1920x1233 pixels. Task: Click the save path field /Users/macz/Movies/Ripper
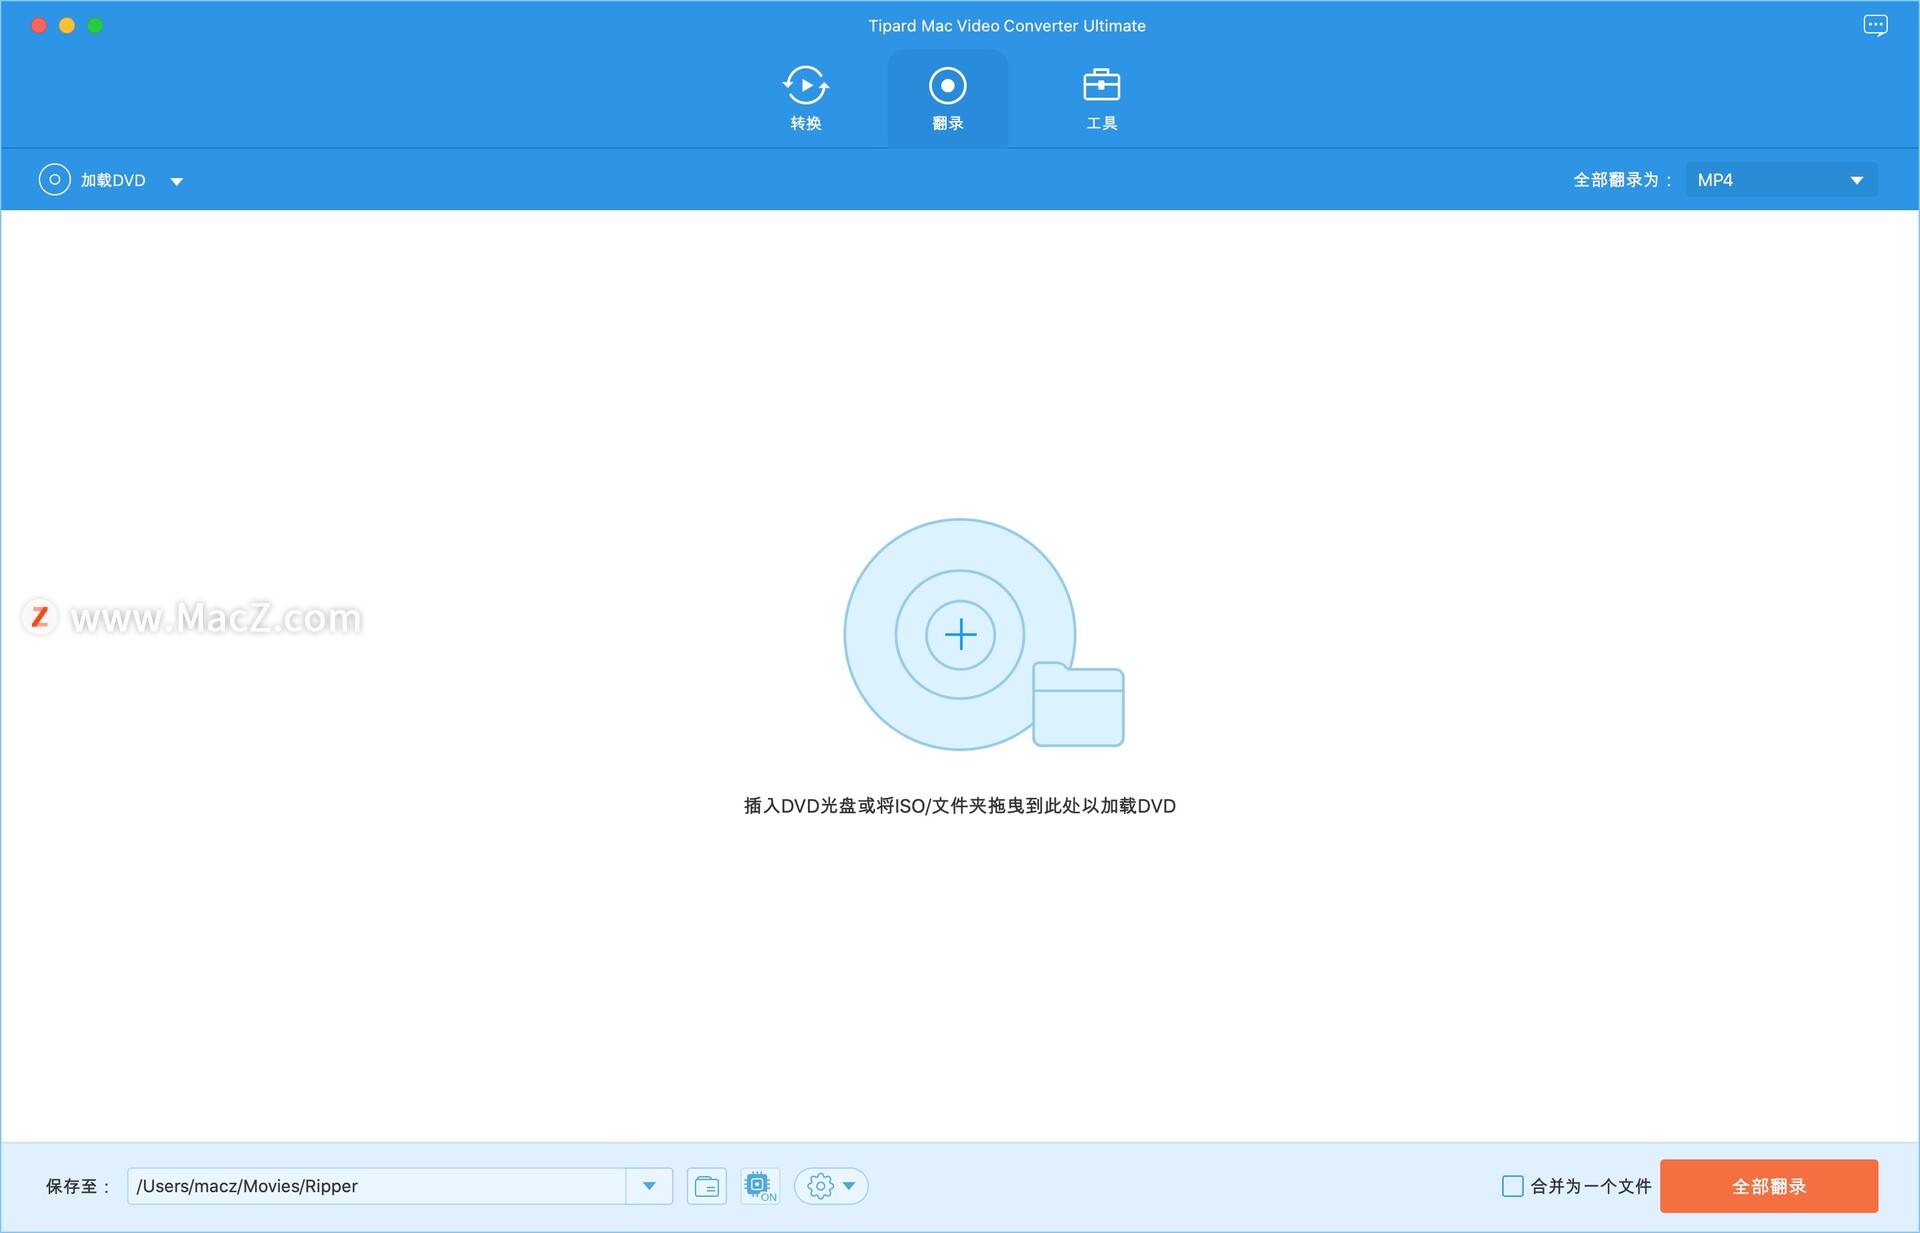(x=377, y=1186)
